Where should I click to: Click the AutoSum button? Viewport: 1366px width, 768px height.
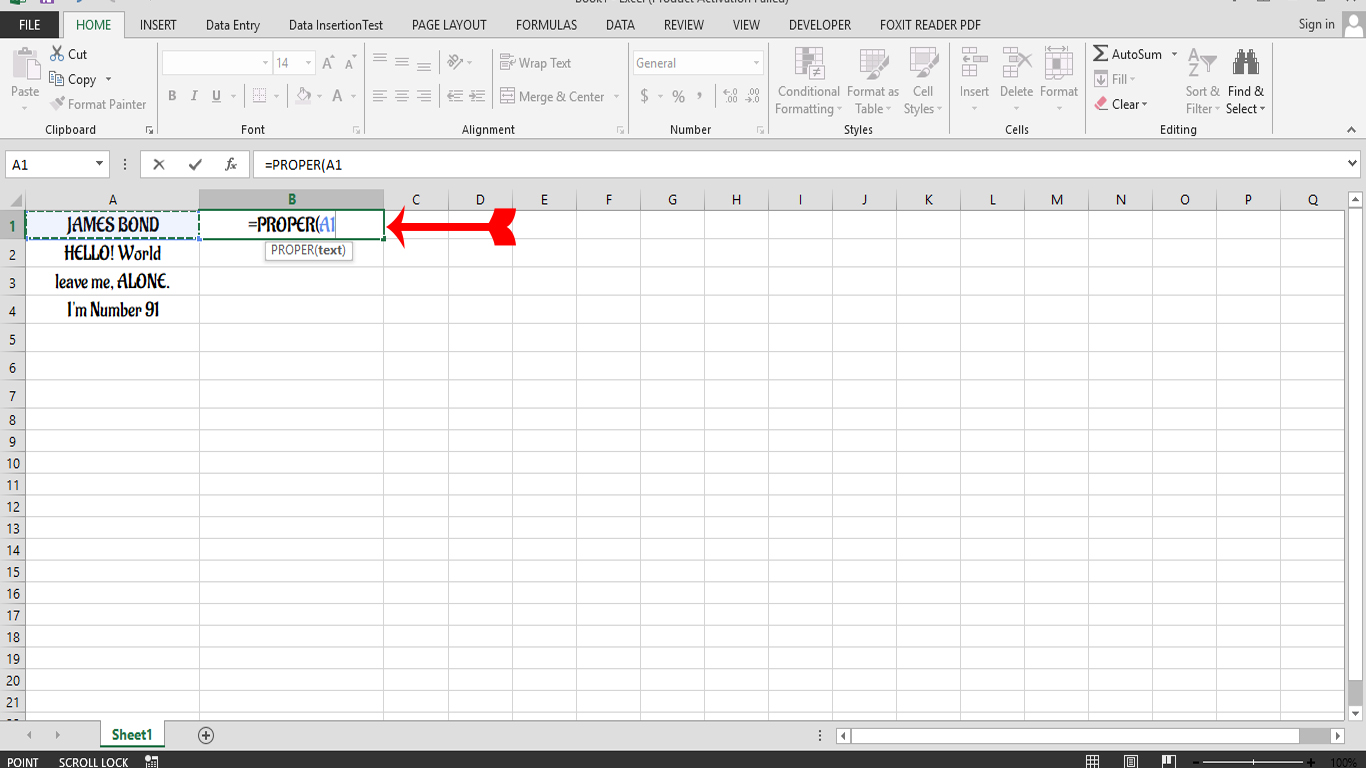pos(1127,54)
